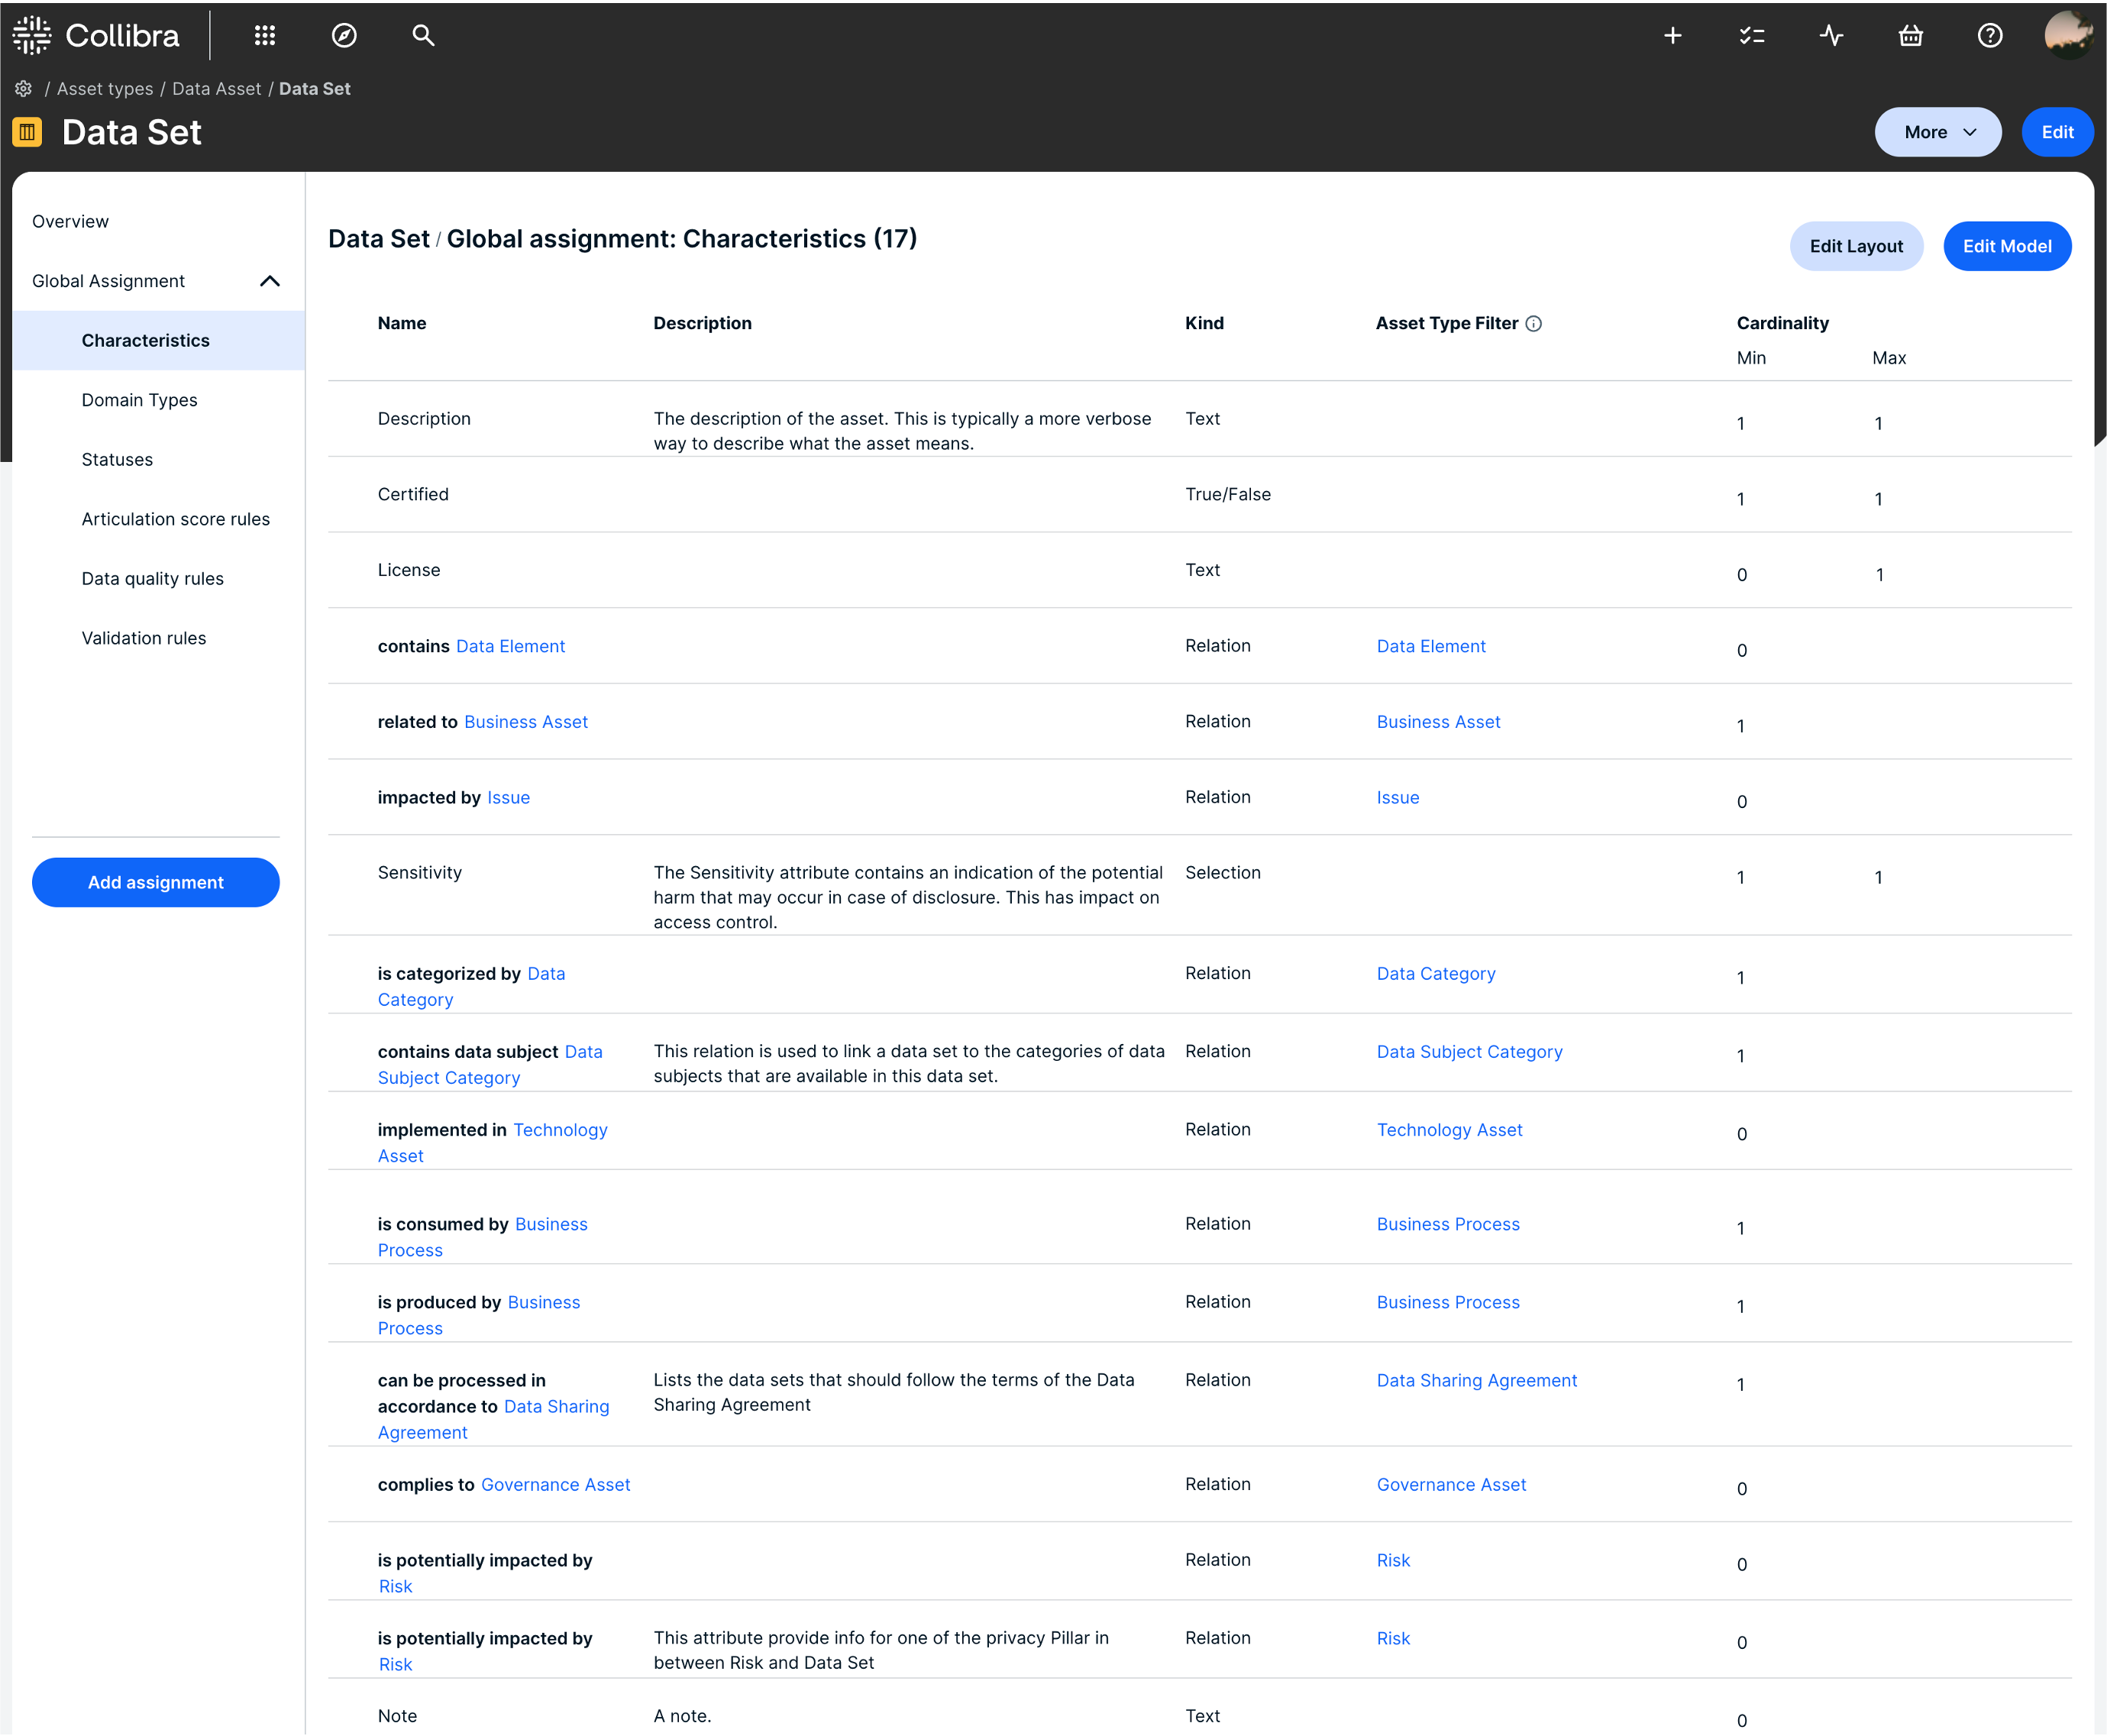Open the apps grid menu

click(x=265, y=36)
